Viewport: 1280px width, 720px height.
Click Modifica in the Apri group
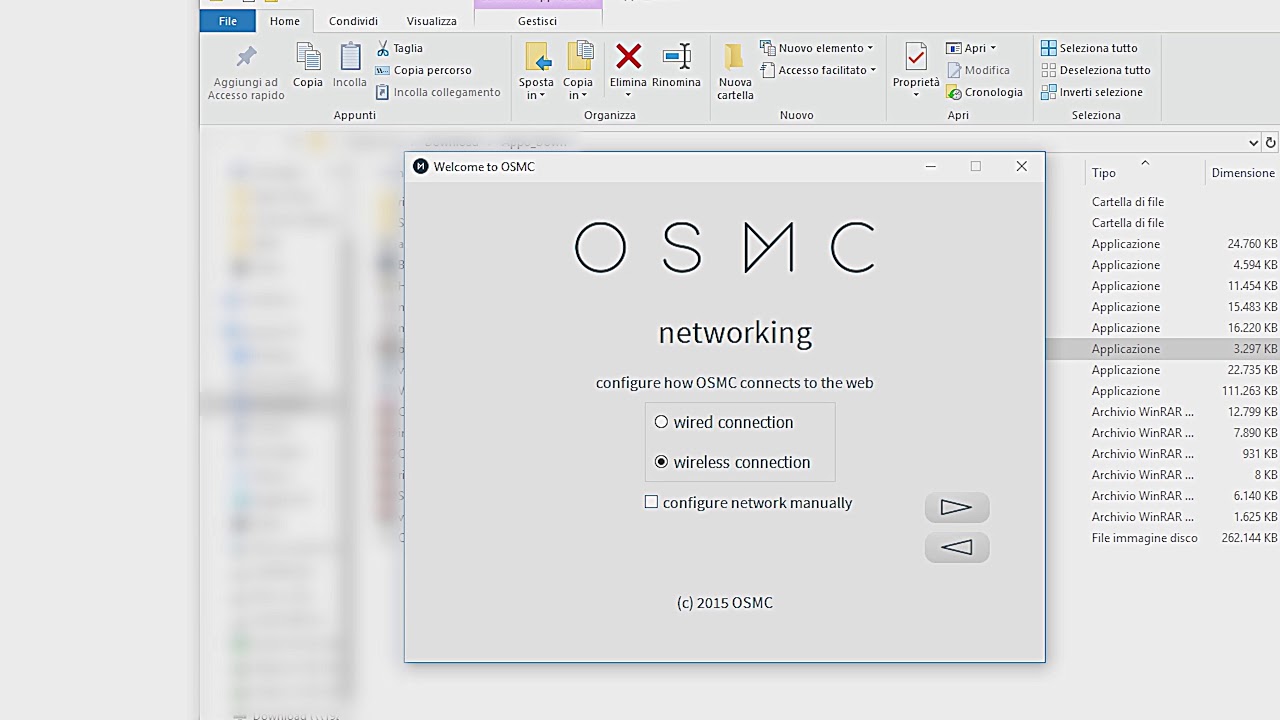[978, 70]
